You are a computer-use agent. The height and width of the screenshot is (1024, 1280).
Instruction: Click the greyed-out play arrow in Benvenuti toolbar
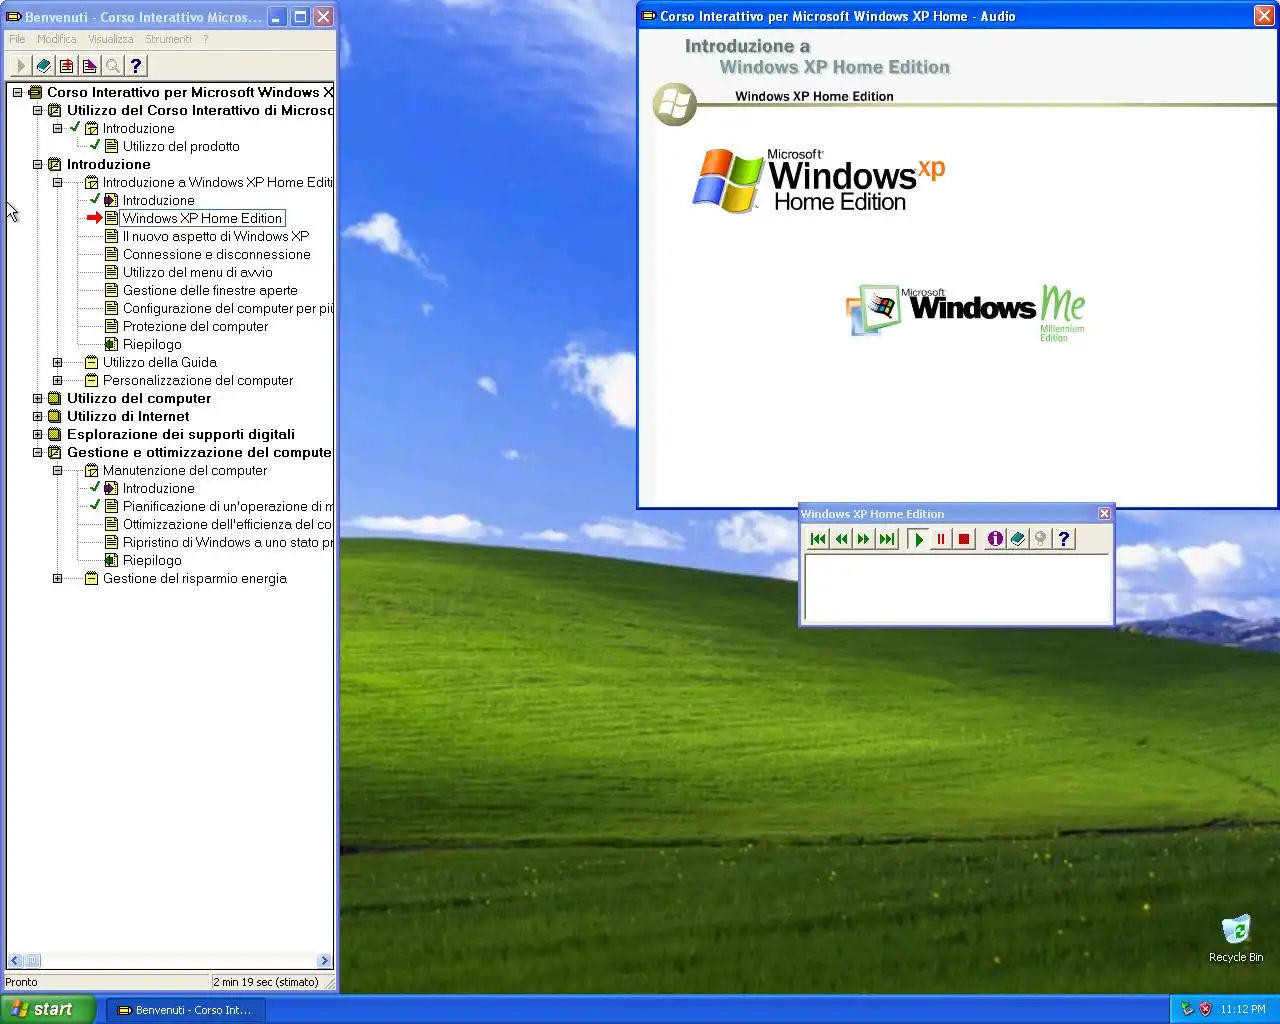pyautogui.click(x=20, y=66)
